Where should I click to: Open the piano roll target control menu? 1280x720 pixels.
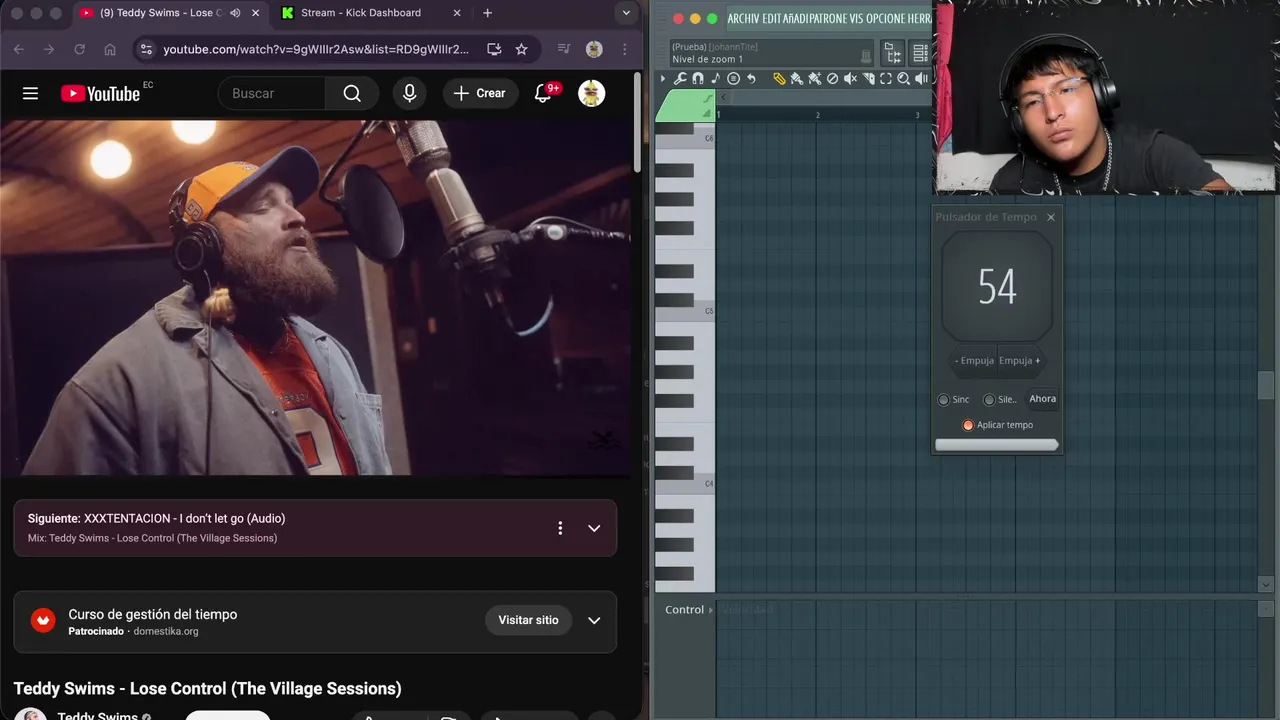[733, 78]
